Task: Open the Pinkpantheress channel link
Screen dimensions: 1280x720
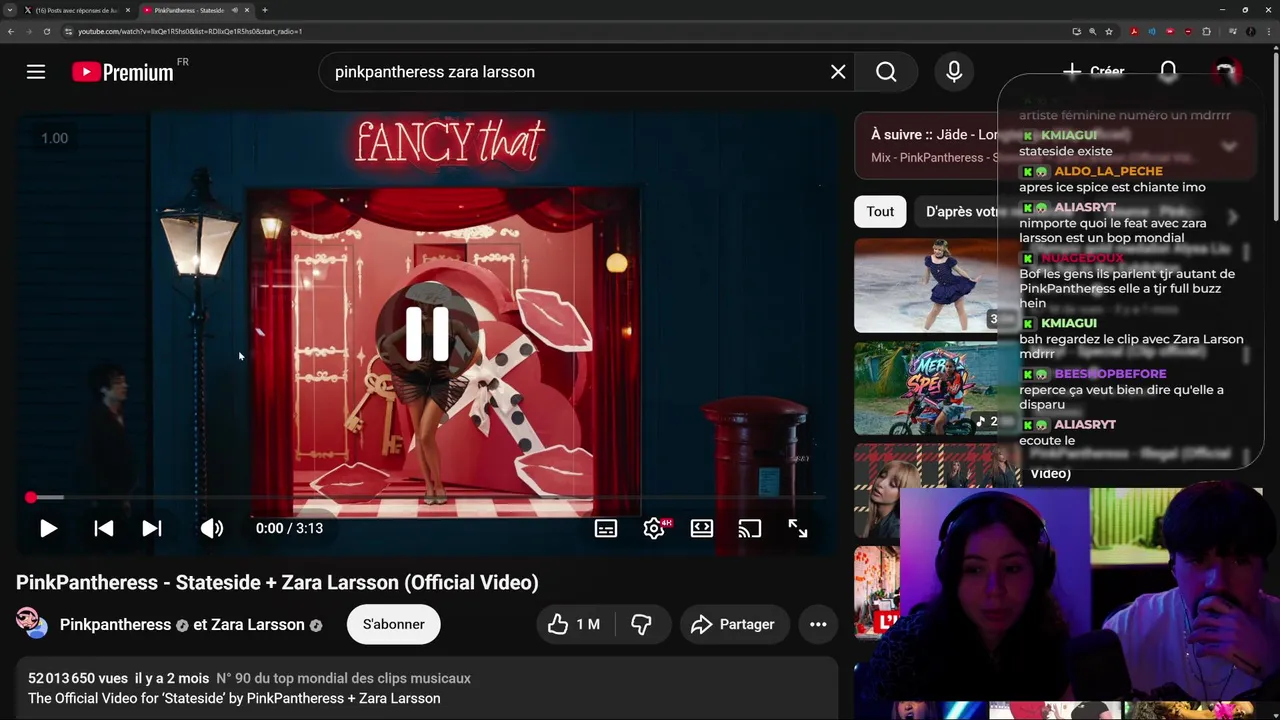Action: click(x=115, y=624)
